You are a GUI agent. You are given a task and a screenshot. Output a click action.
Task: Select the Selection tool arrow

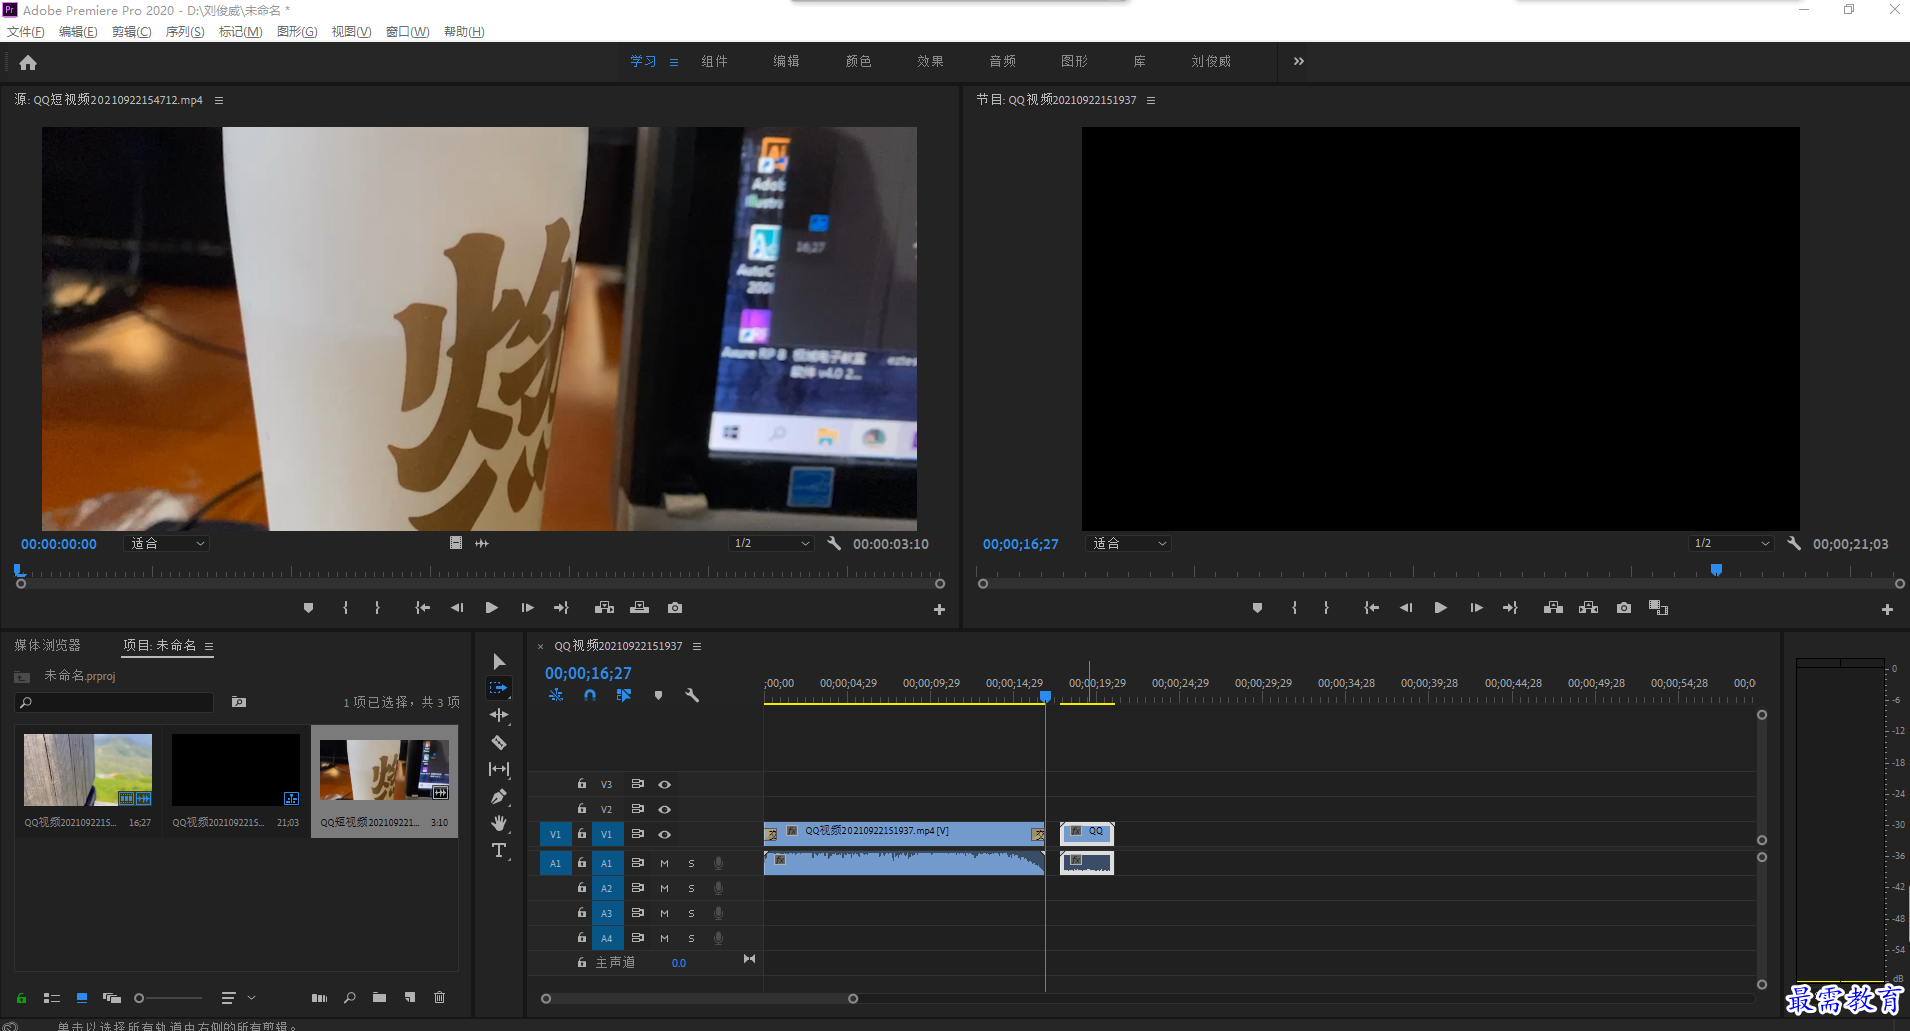[499, 661]
